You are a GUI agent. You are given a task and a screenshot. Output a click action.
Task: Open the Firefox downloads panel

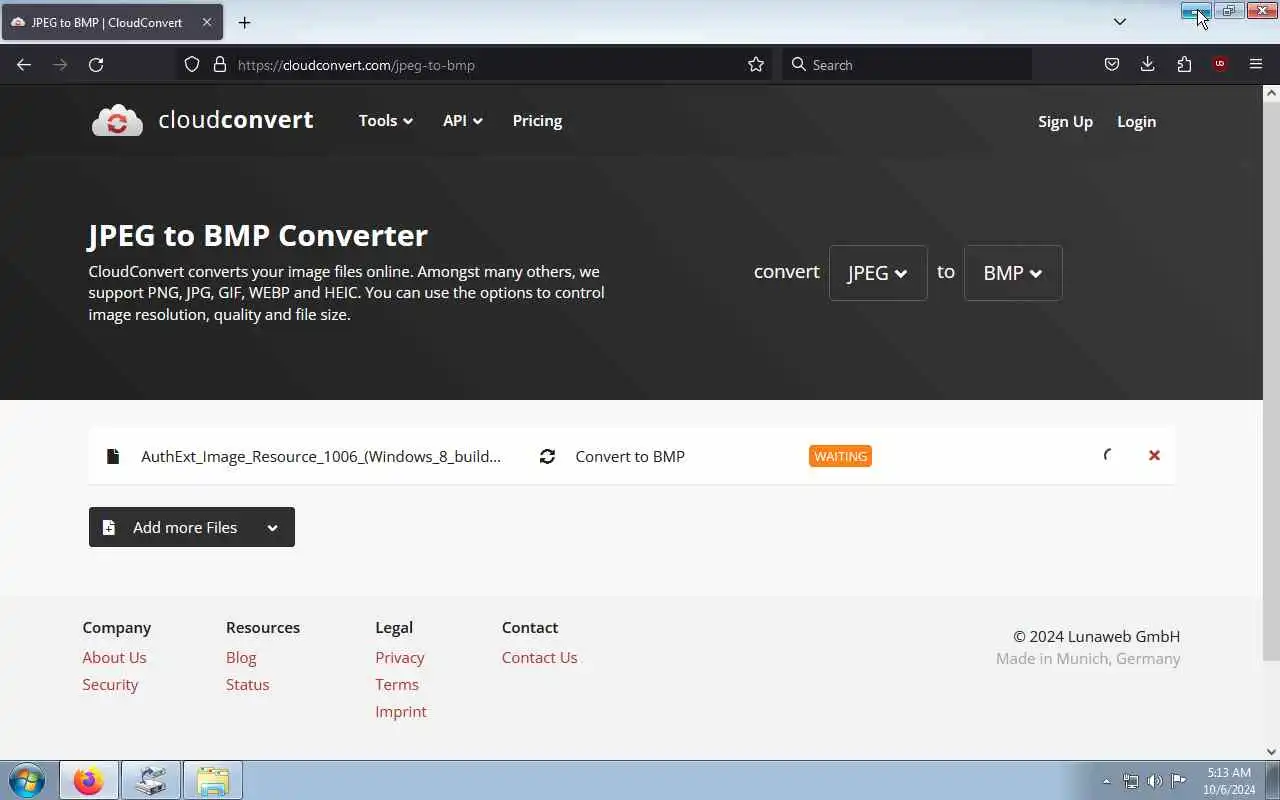(1147, 64)
